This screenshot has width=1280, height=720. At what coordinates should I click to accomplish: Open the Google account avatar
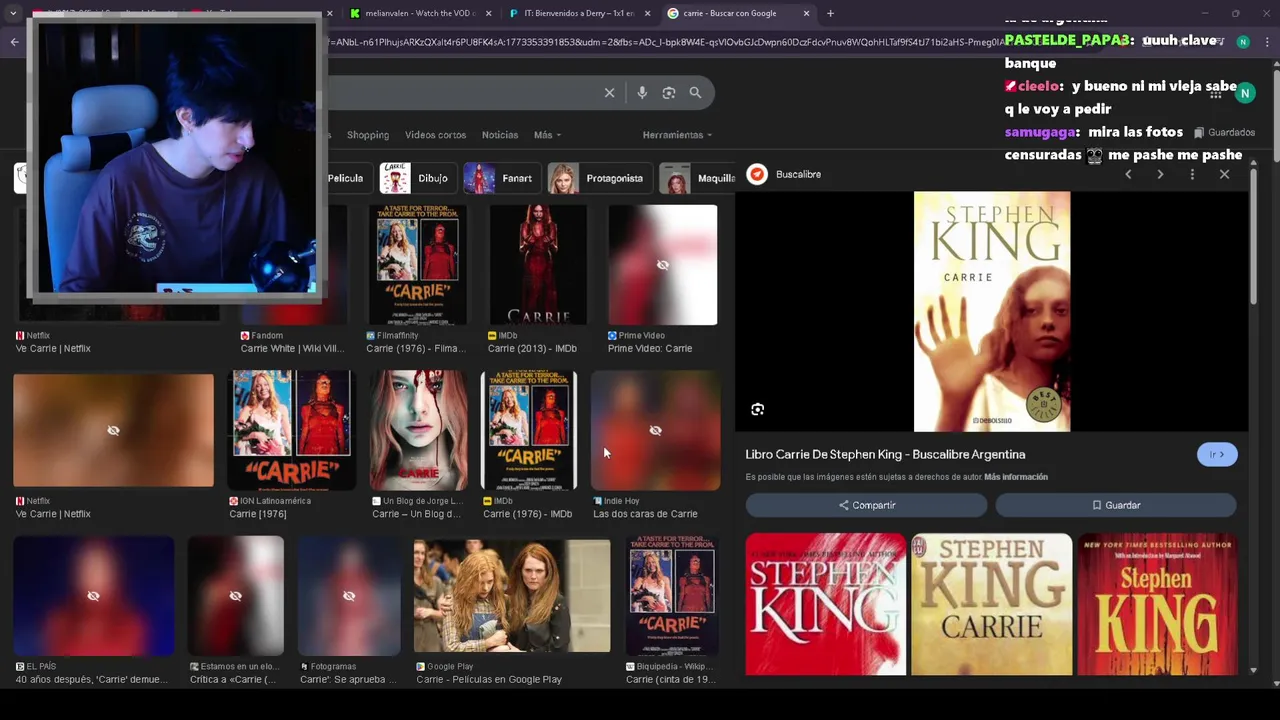1245,92
